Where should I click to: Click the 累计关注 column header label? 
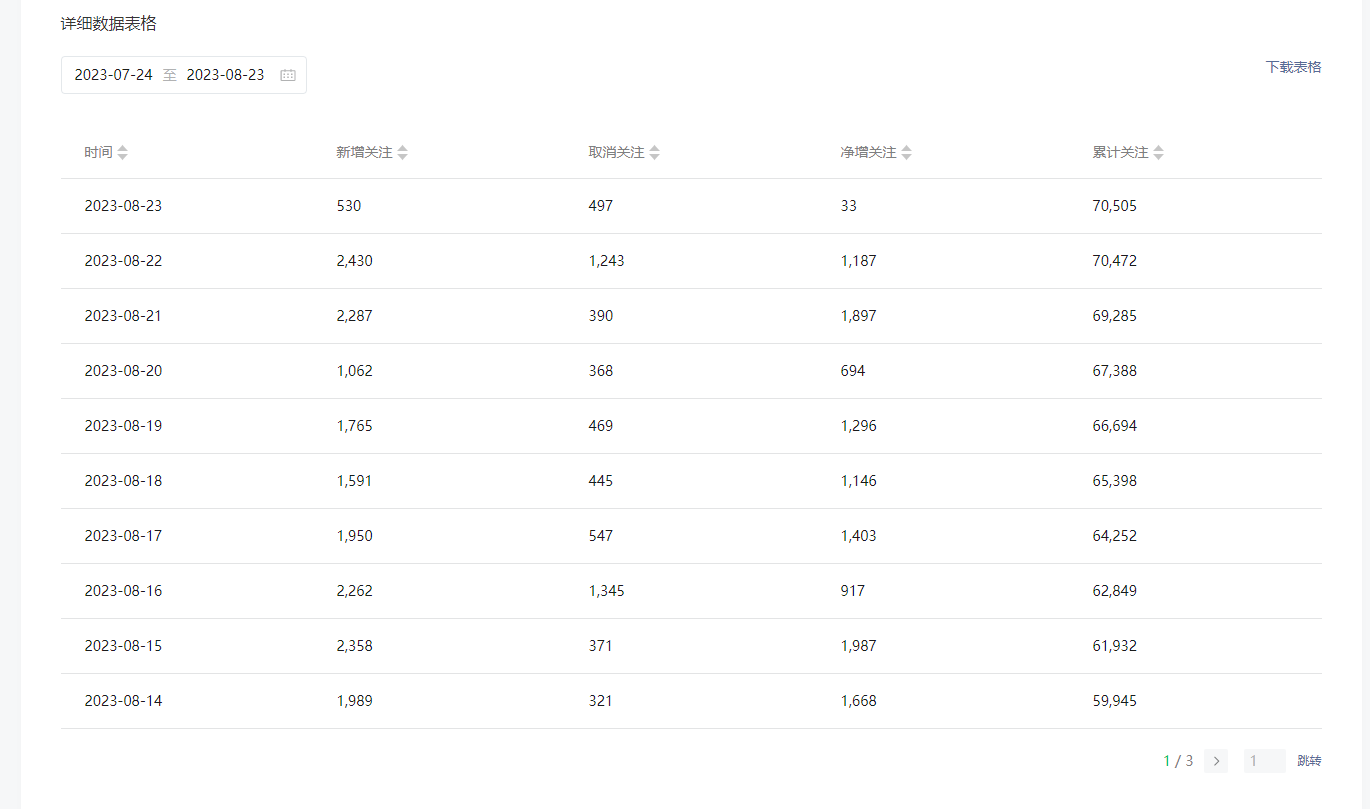point(1120,153)
